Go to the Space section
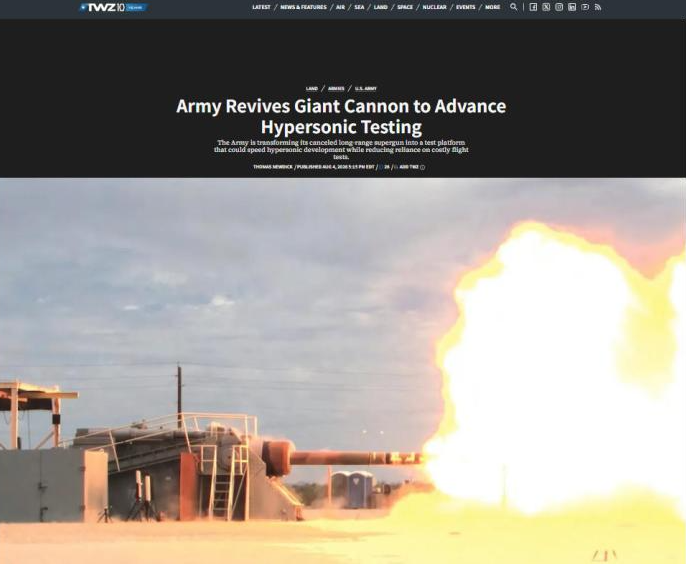Image resolution: width=686 pixels, height=565 pixels. (405, 7)
